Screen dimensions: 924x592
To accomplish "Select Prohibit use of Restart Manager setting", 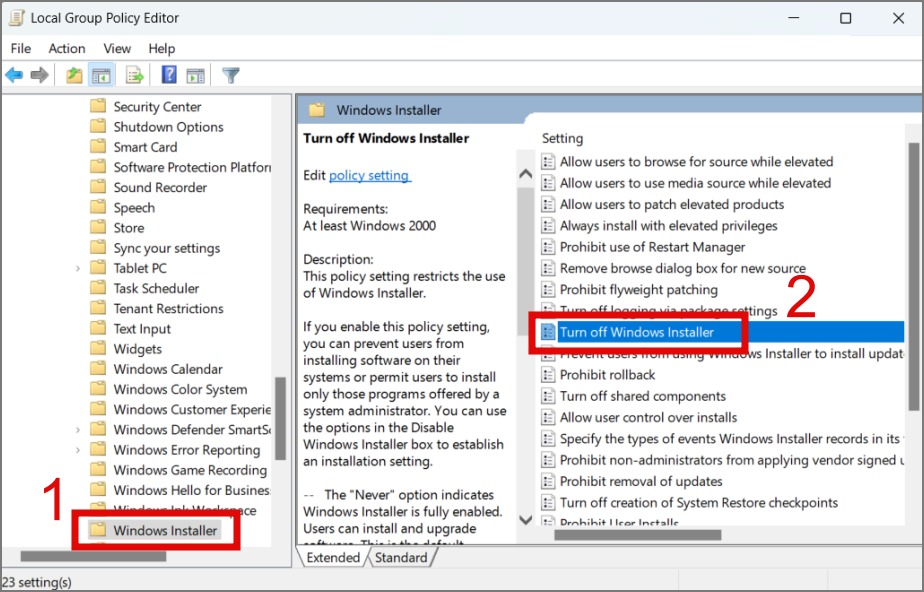I will (x=652, y=247).
